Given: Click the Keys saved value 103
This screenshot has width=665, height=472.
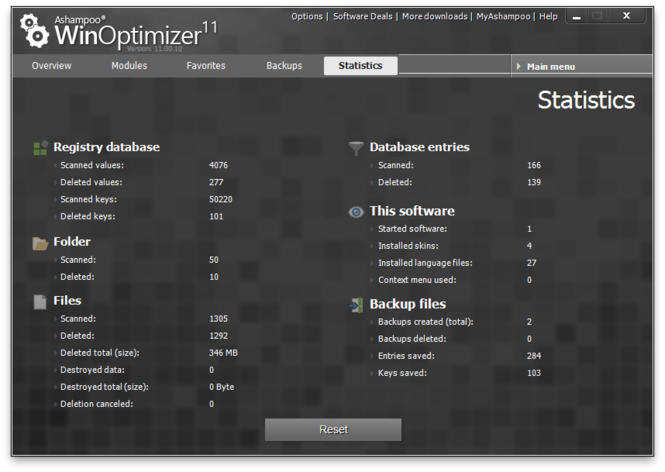Looking at the screenshot, I should 534,373.
